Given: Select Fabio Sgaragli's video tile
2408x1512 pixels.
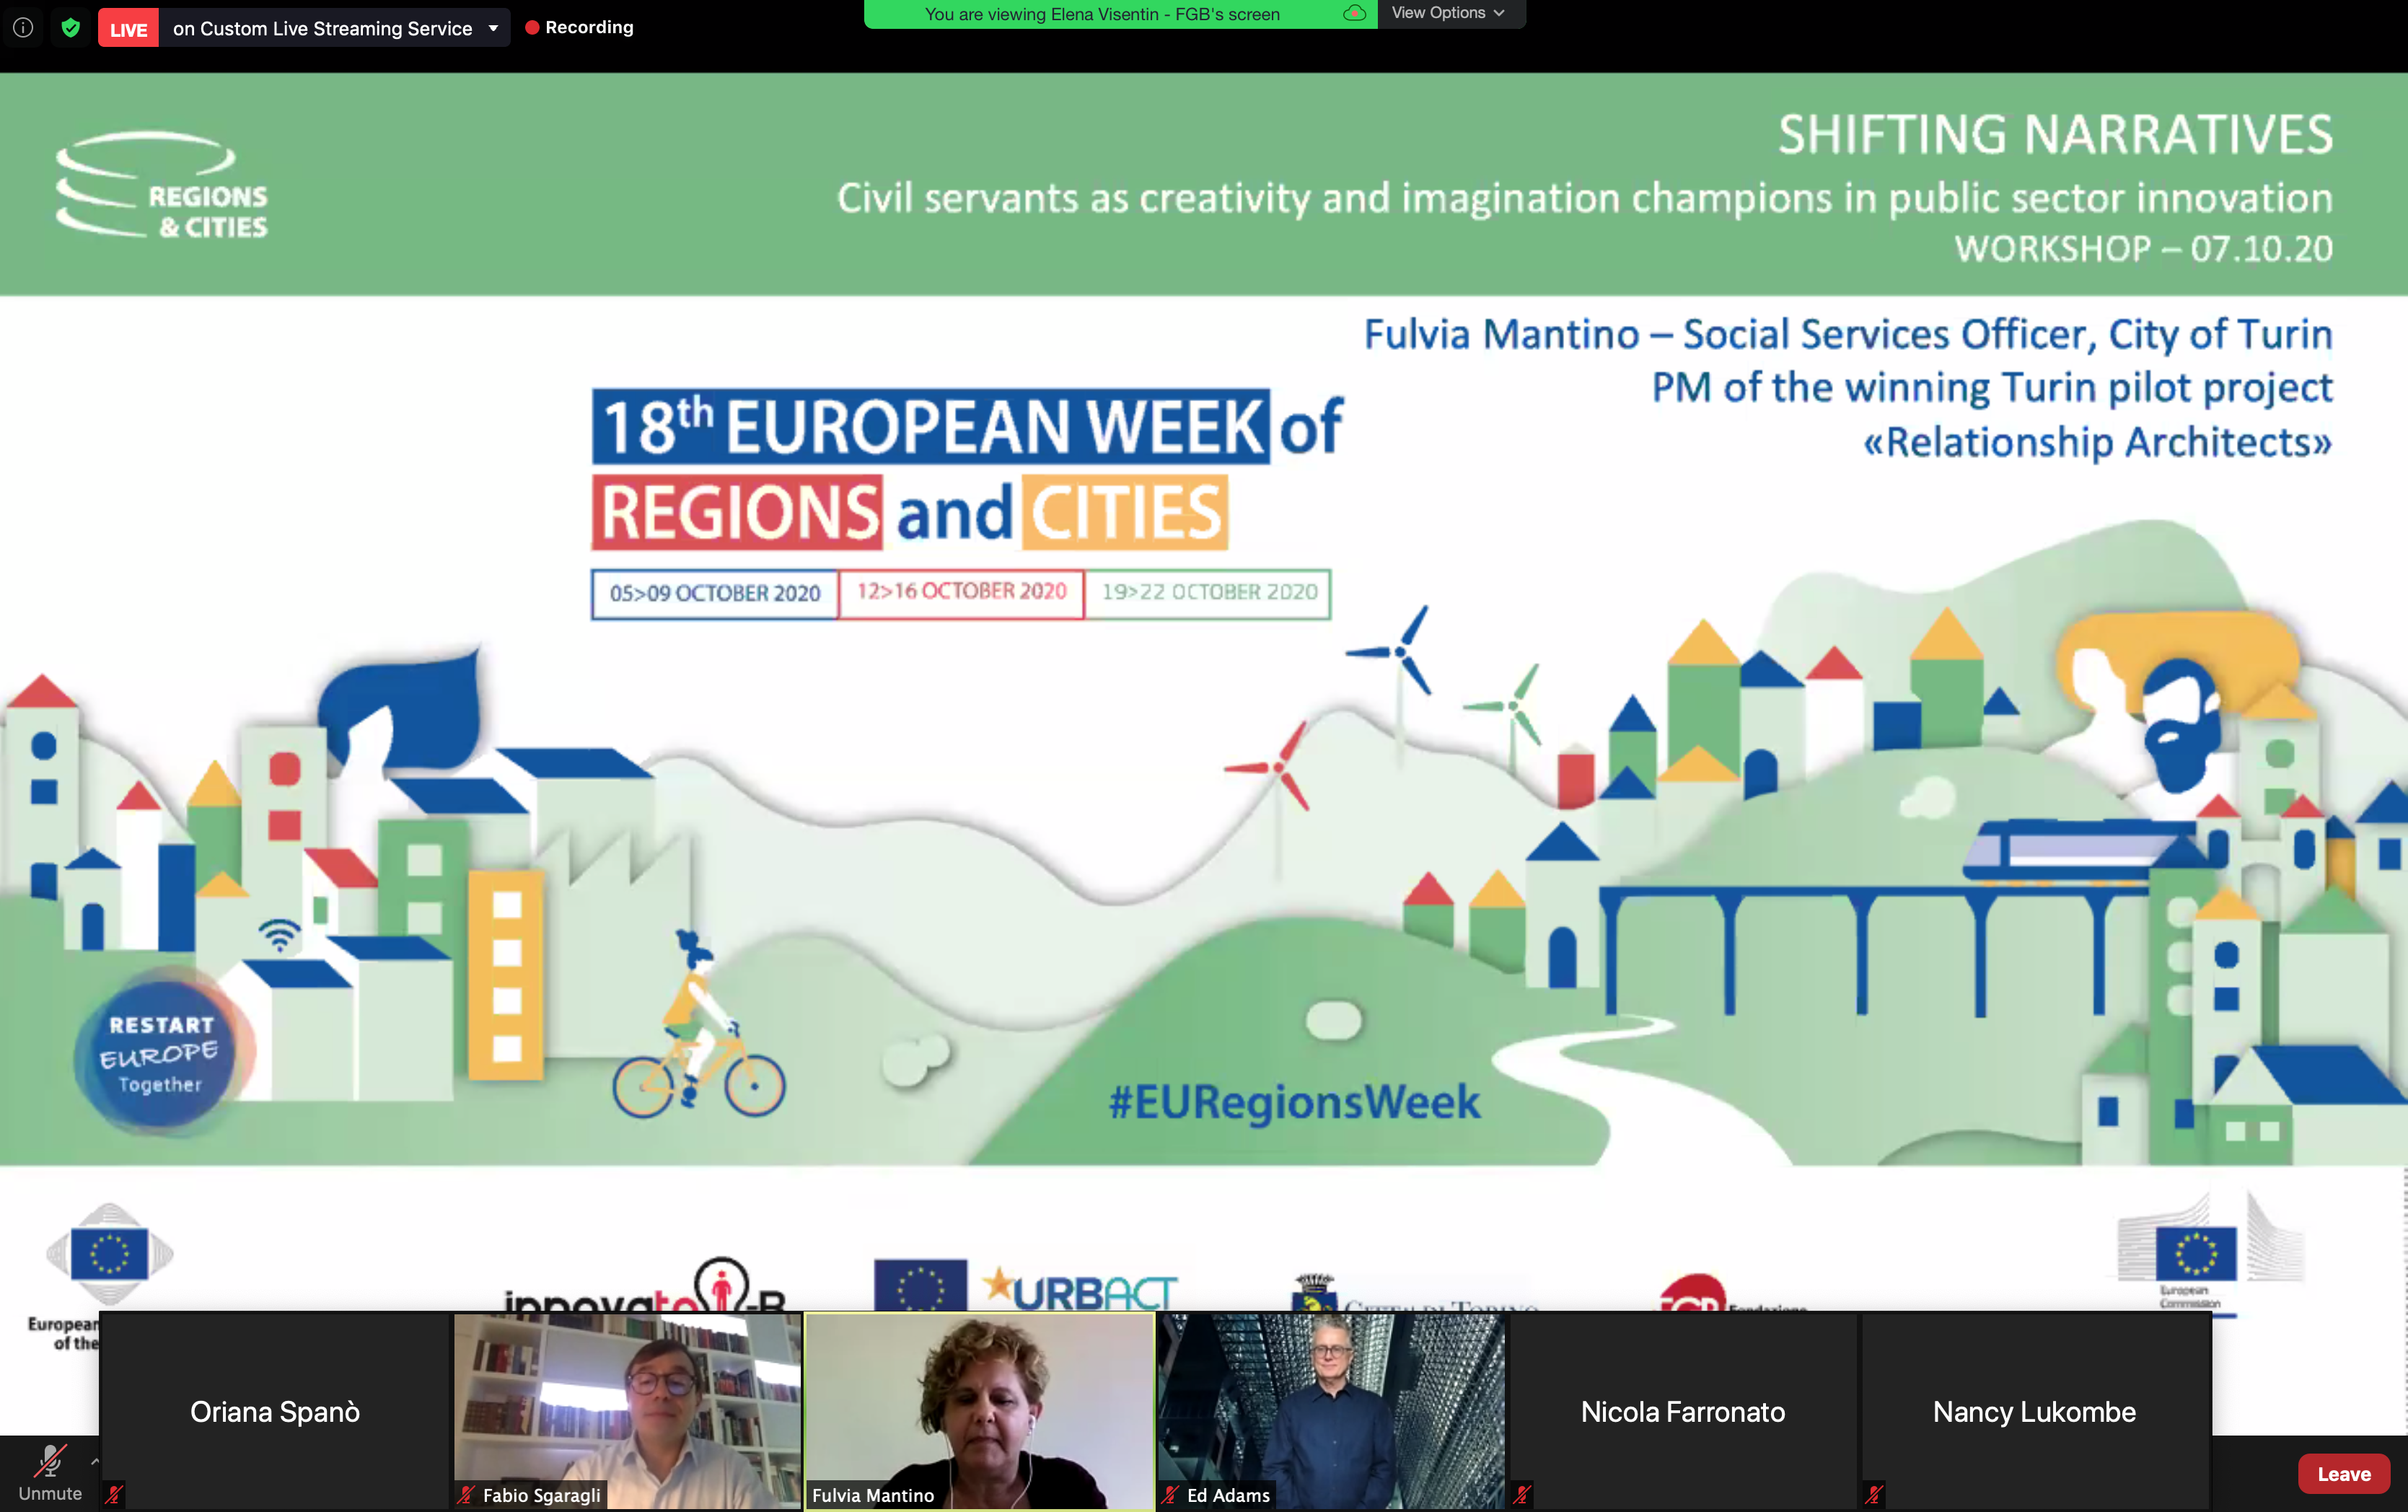Looking at the screenshot, I should [x=627, y=1411].
